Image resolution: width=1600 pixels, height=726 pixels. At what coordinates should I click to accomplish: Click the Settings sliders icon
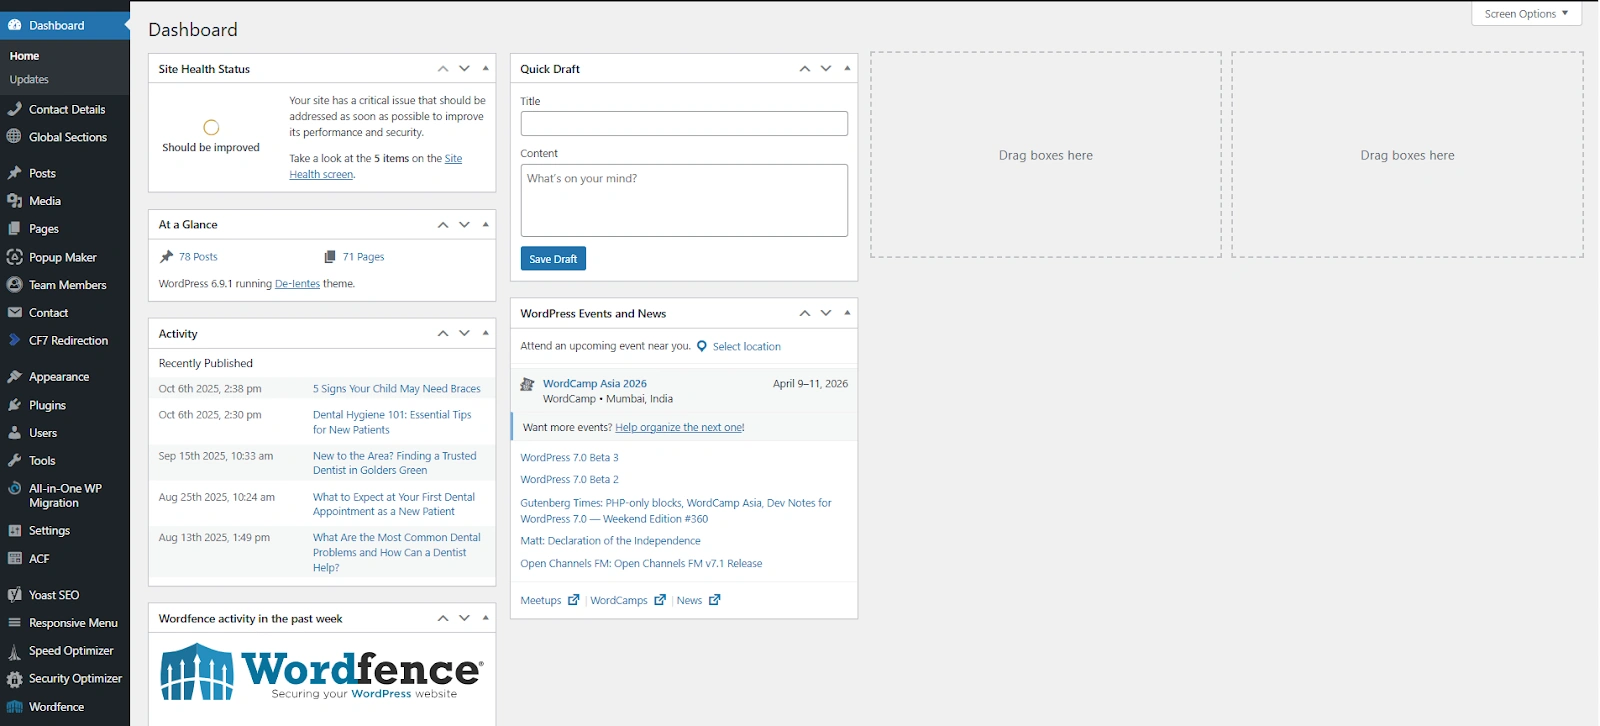click(x=14, y=531)
